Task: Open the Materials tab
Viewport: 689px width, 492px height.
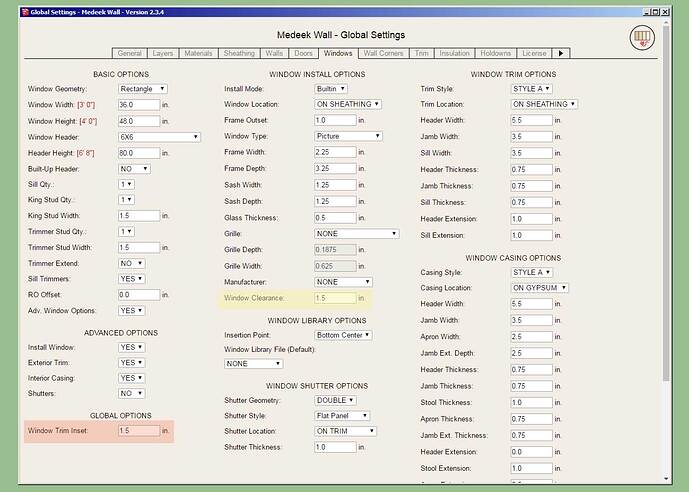Action: [x=198, y=53]
